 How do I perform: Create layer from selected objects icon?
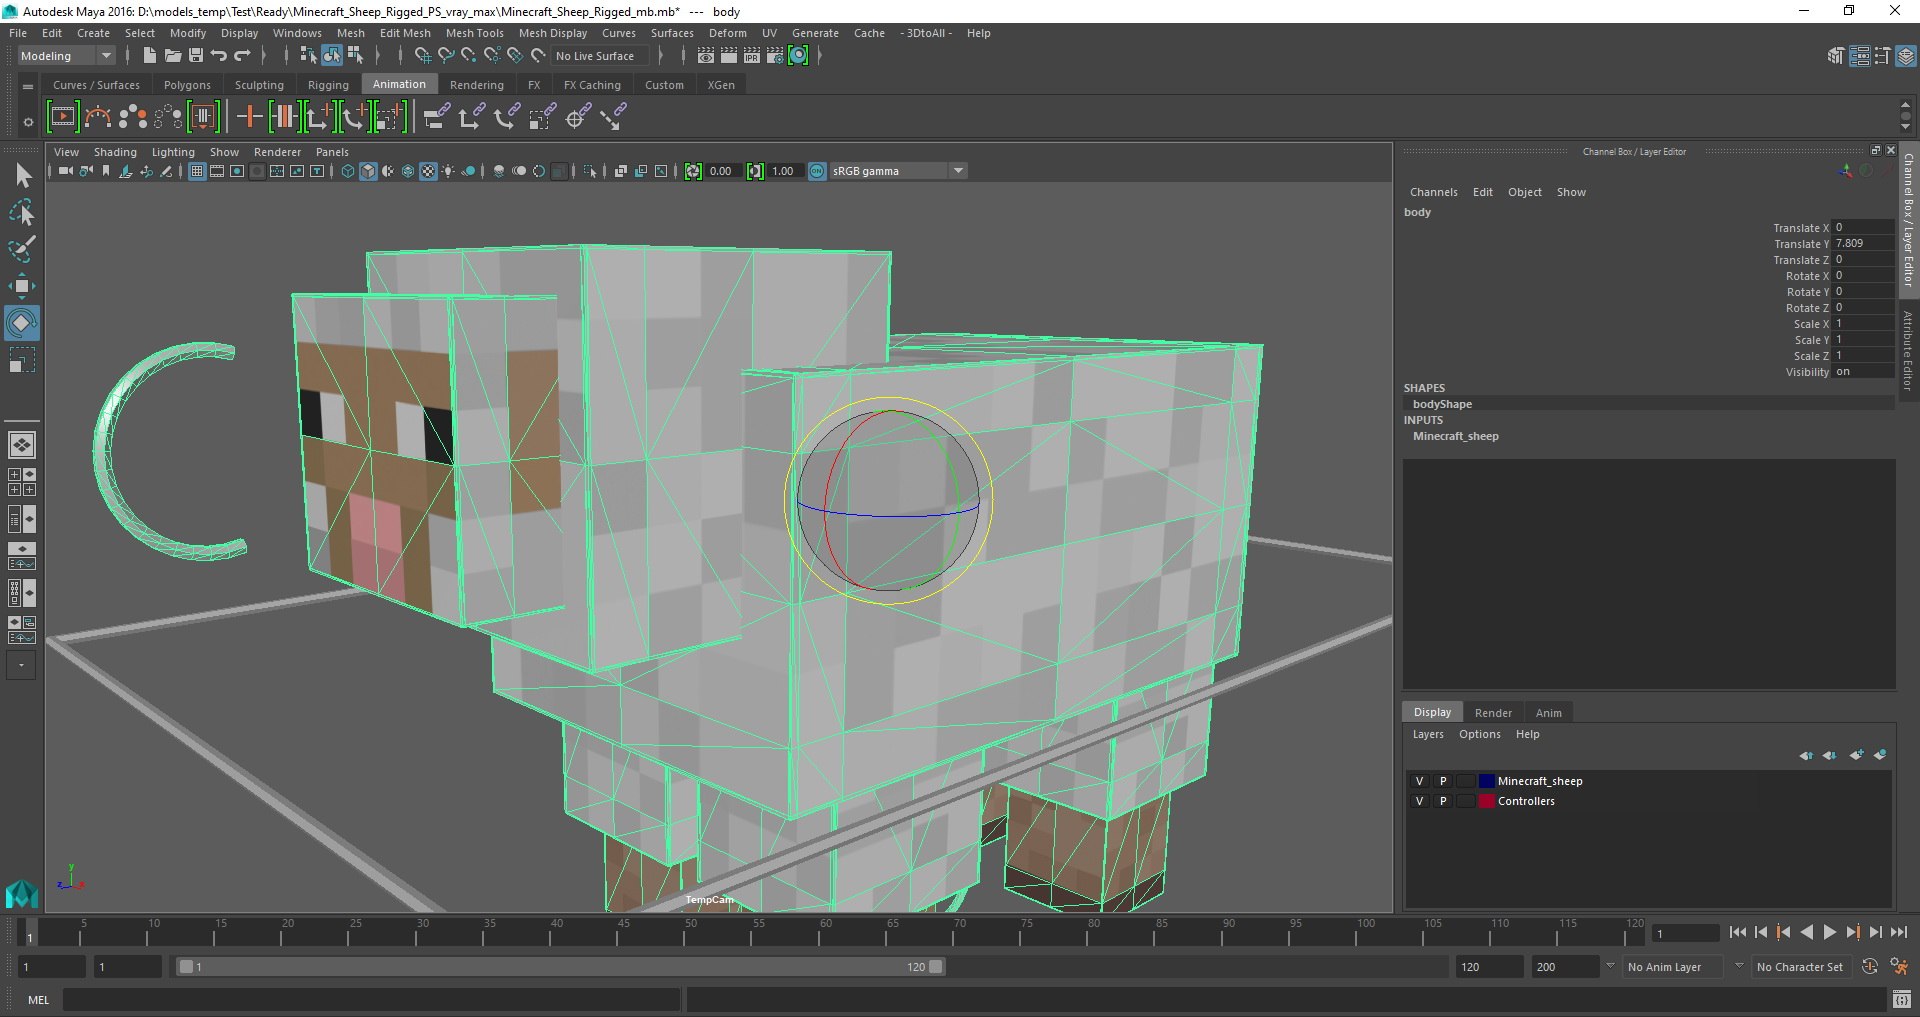coord(1880,755)
